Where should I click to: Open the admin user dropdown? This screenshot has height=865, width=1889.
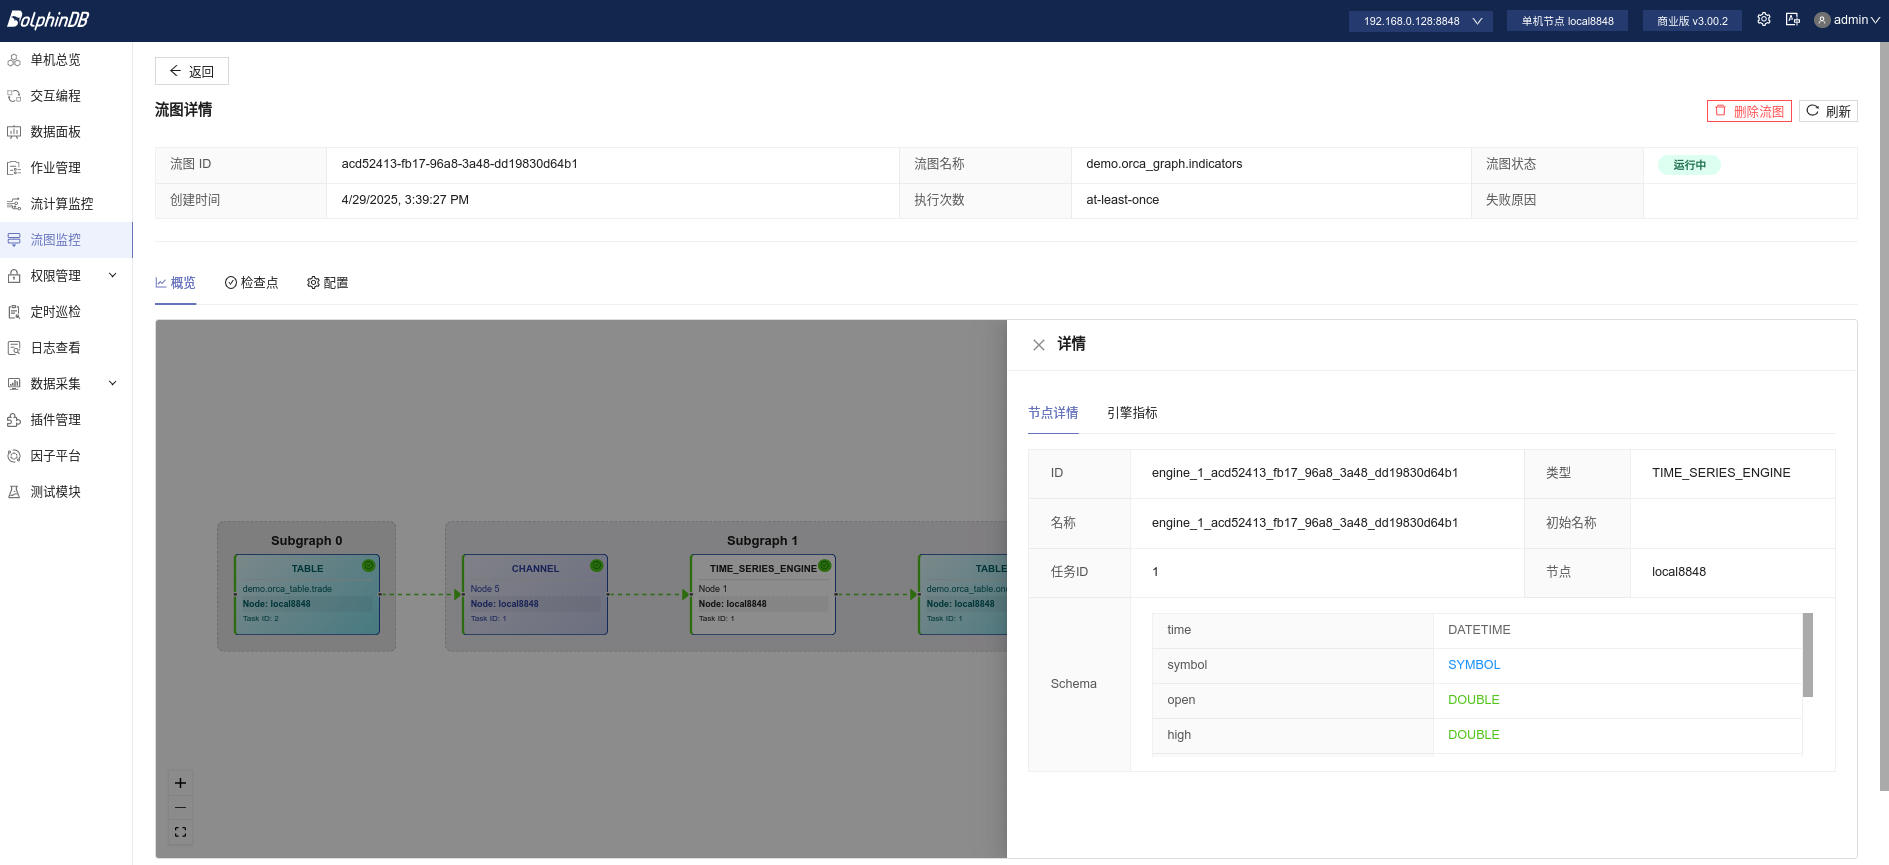[x=1848, y=20]
